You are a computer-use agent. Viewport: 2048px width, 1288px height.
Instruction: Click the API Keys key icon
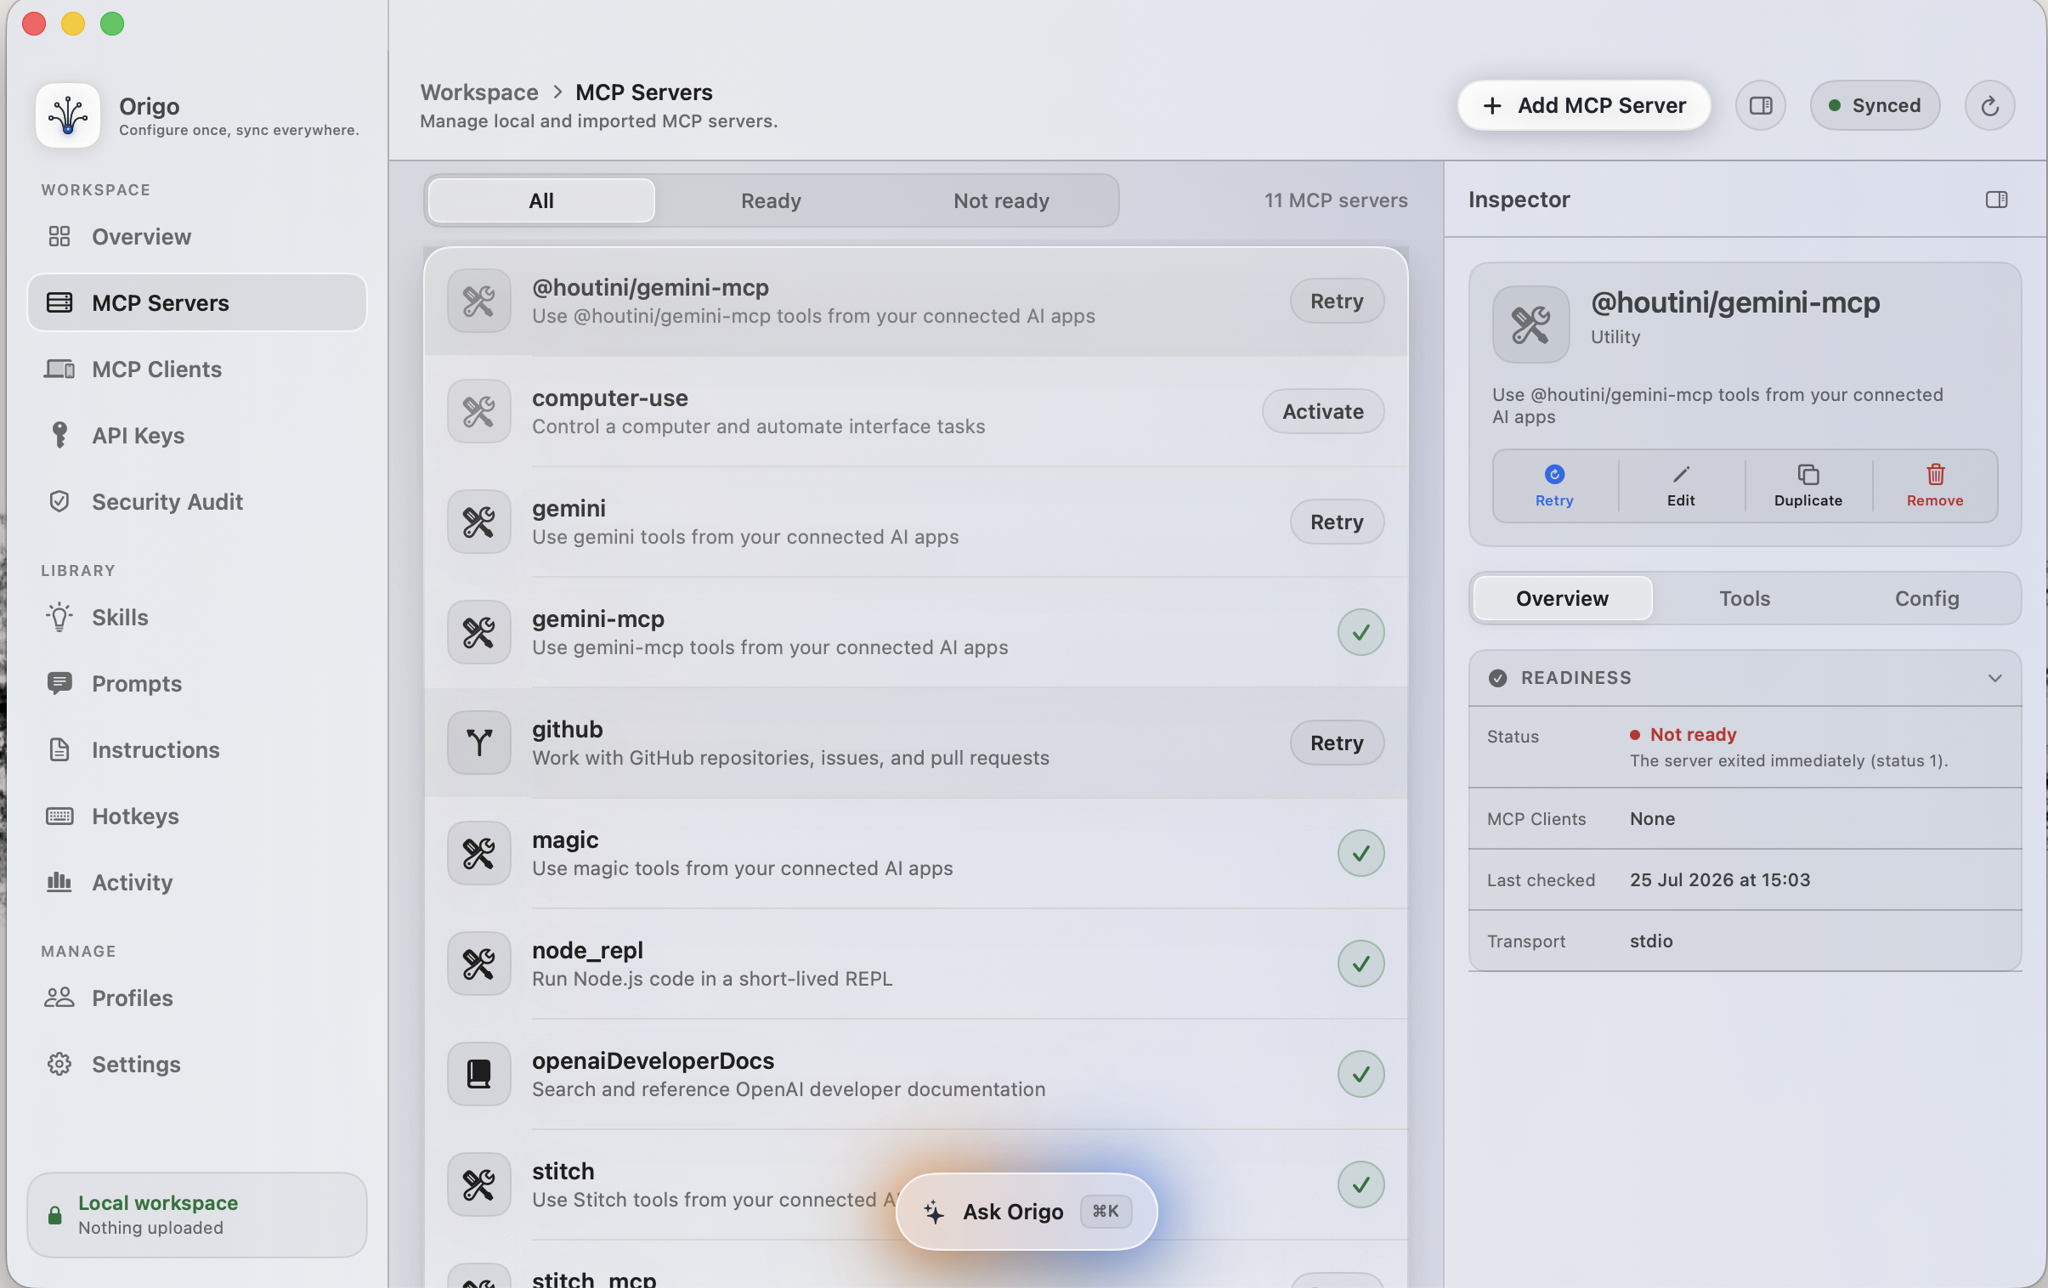[59, 435]
